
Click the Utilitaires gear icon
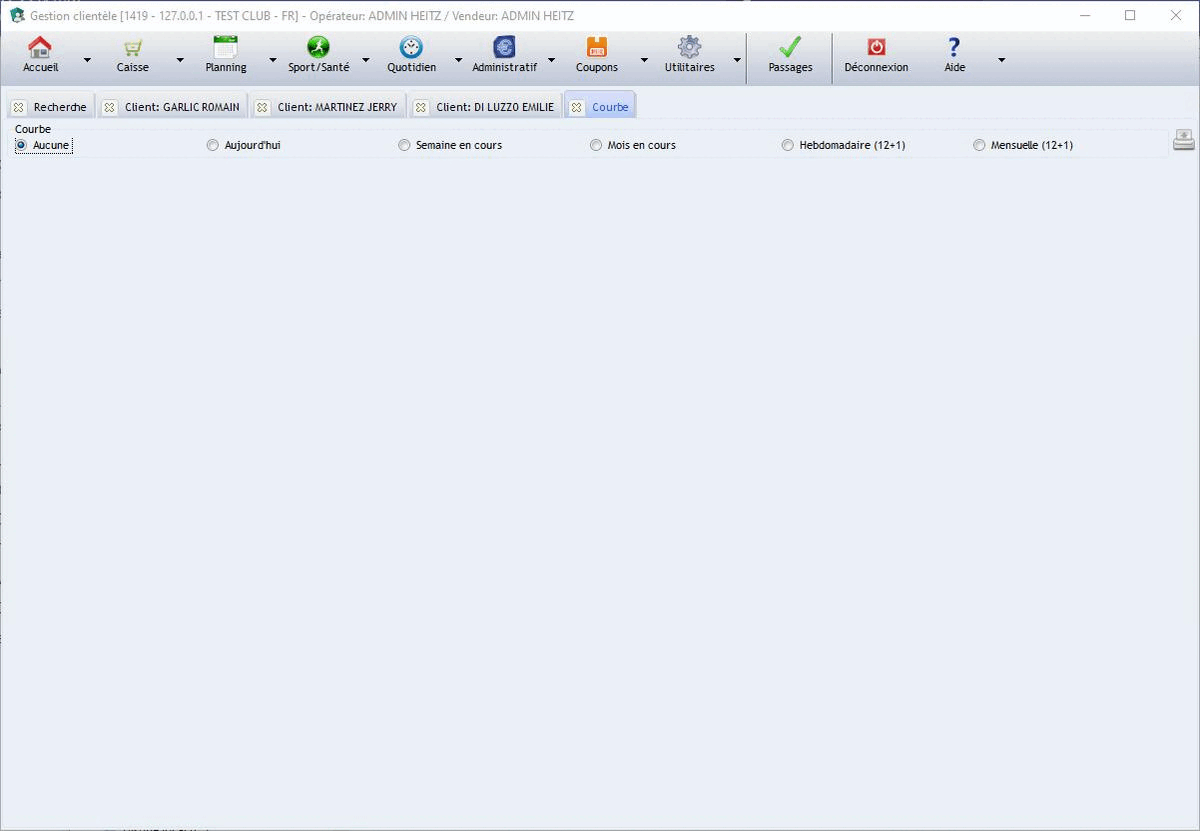pyautogui.click(x=689, y=48)
